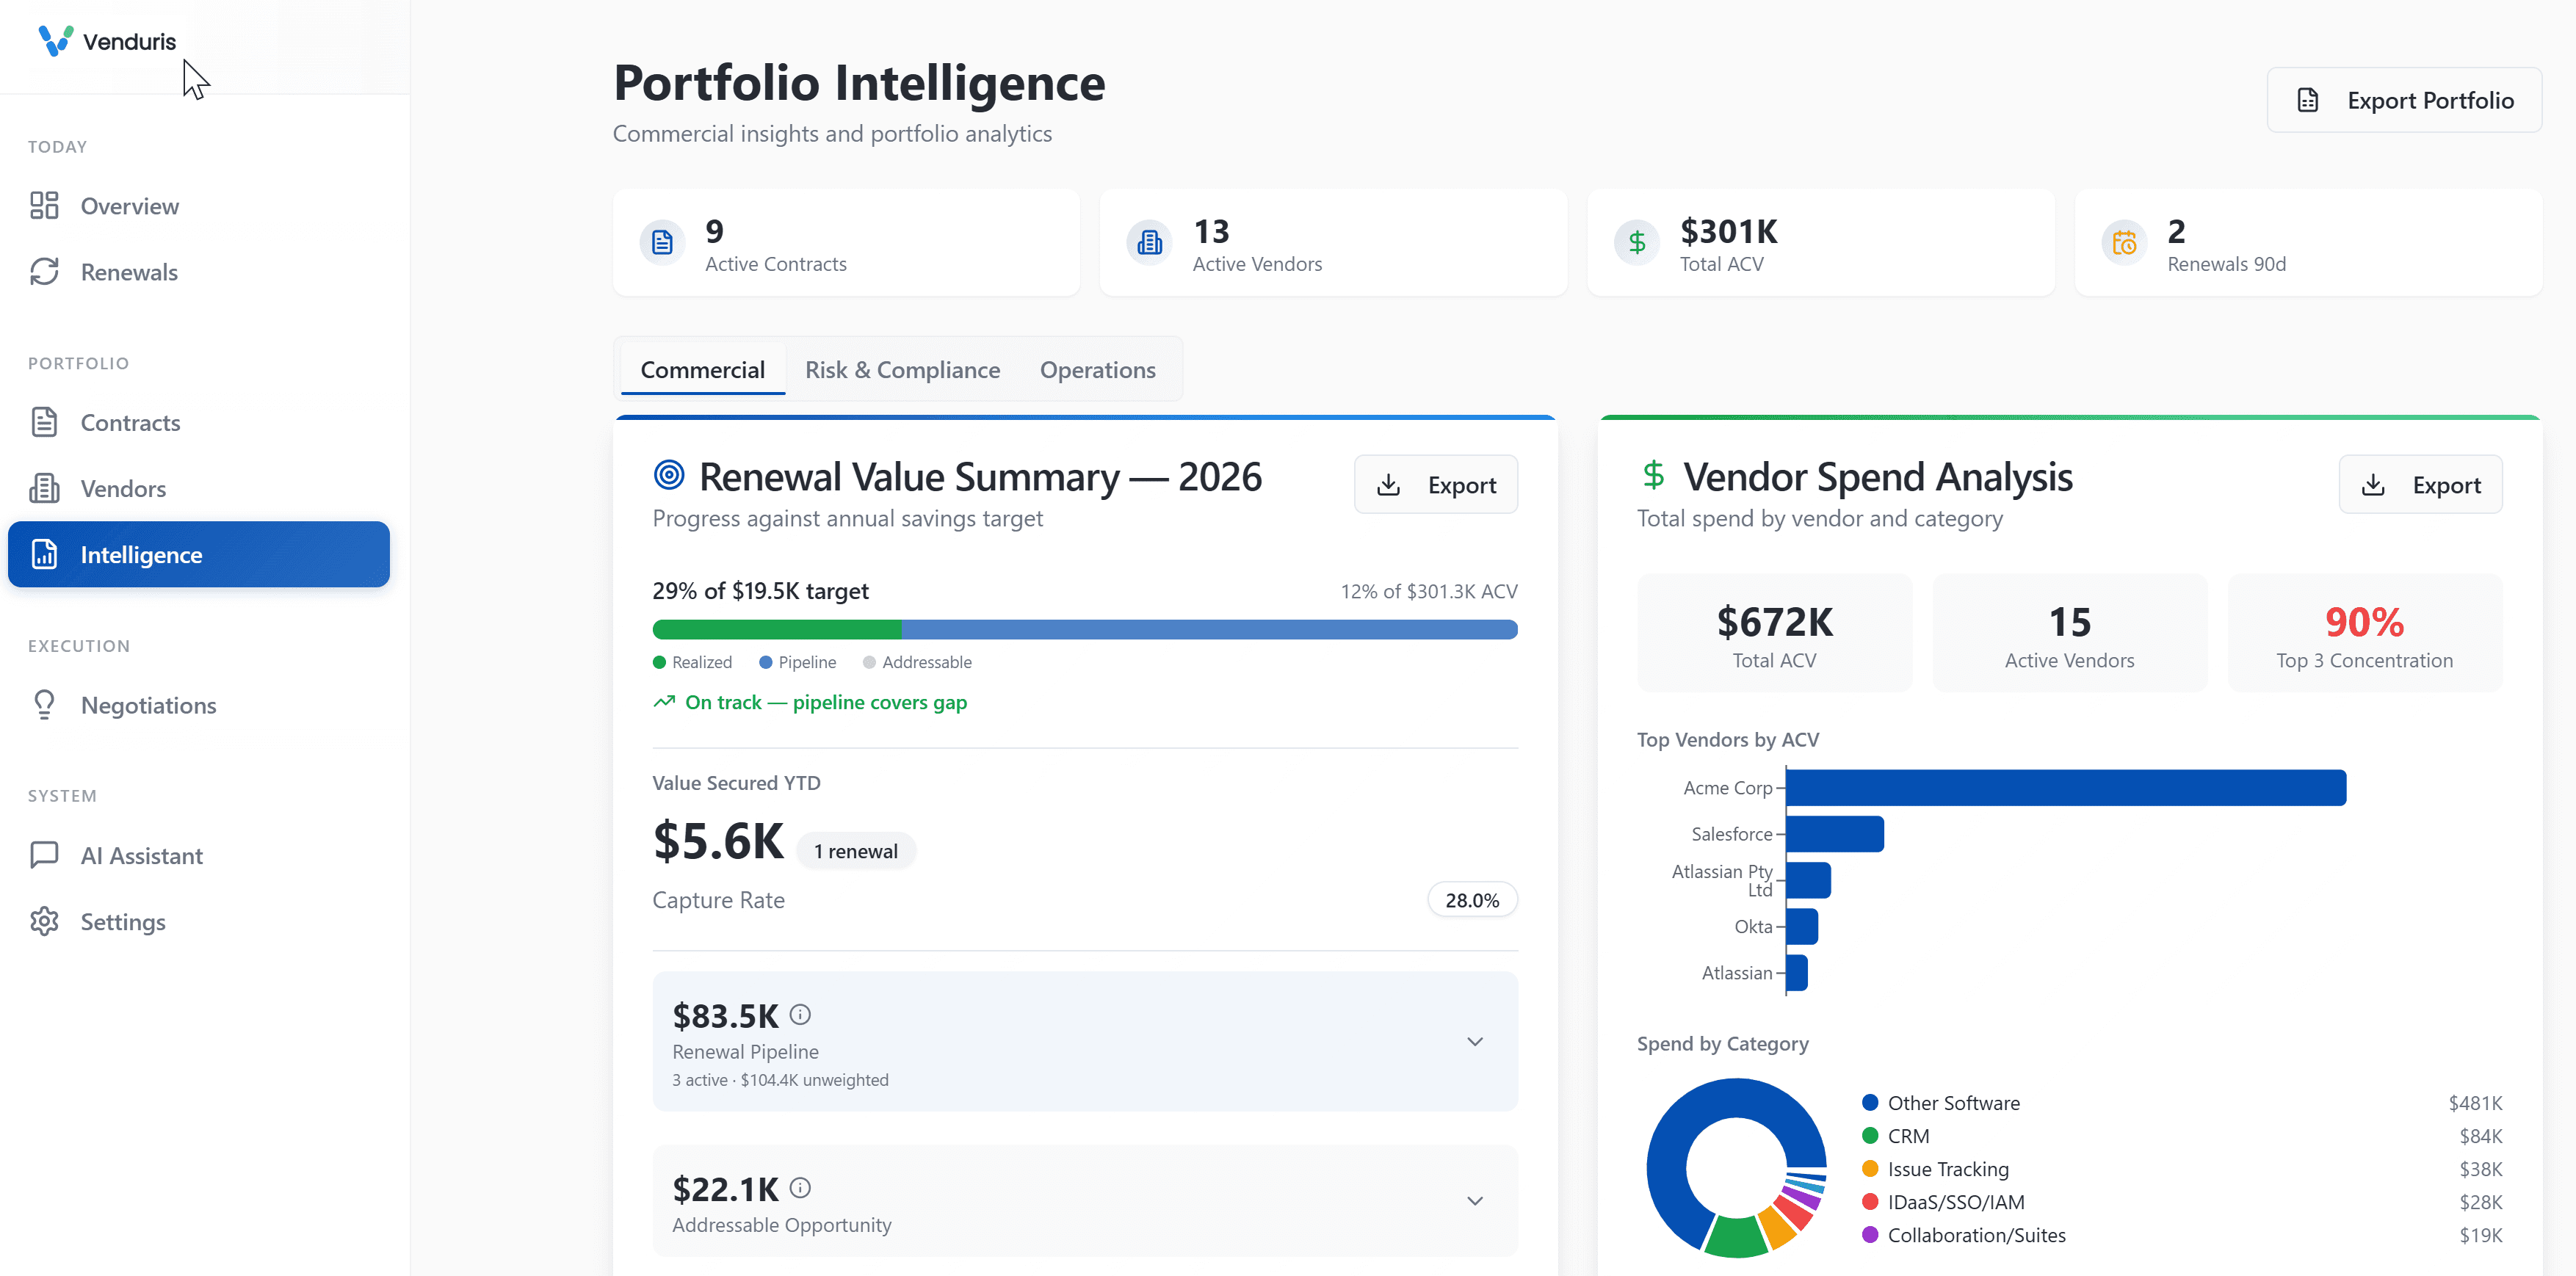Image resolution: width=2576 pixels, height=1276 pixels.
Task: Expand the Addressable Opportunity chevron
Action: 1474,1201
